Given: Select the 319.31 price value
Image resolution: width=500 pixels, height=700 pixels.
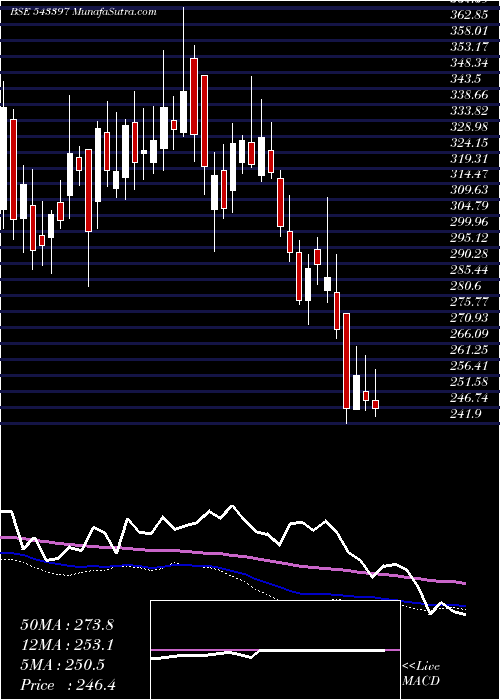Looking at the screenshot, I should point(468,158).
